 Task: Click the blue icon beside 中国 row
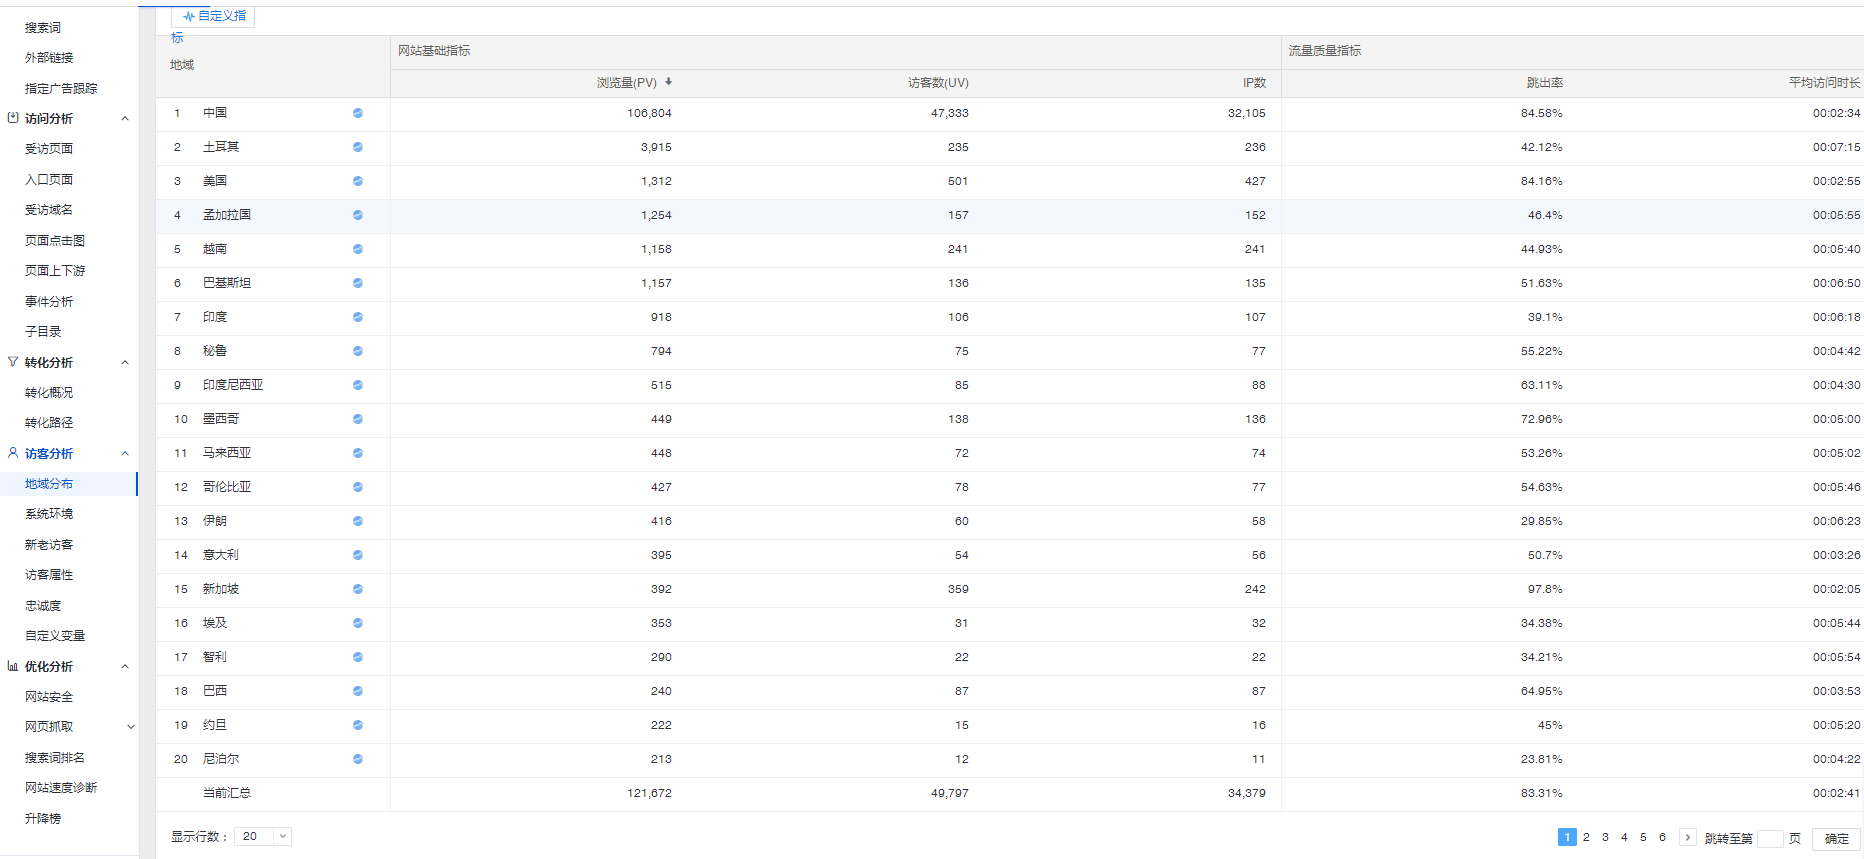357,113
